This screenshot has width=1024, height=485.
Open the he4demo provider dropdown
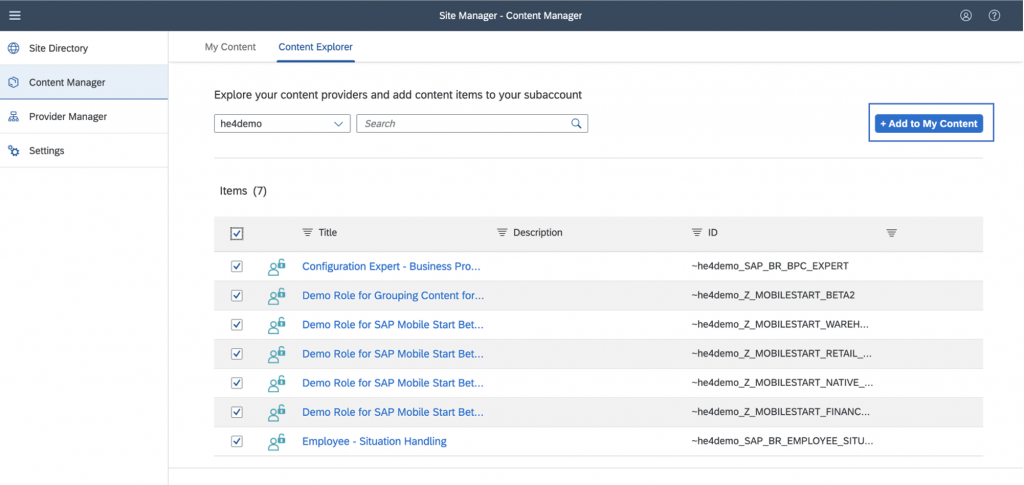click(x=282, y=123)
